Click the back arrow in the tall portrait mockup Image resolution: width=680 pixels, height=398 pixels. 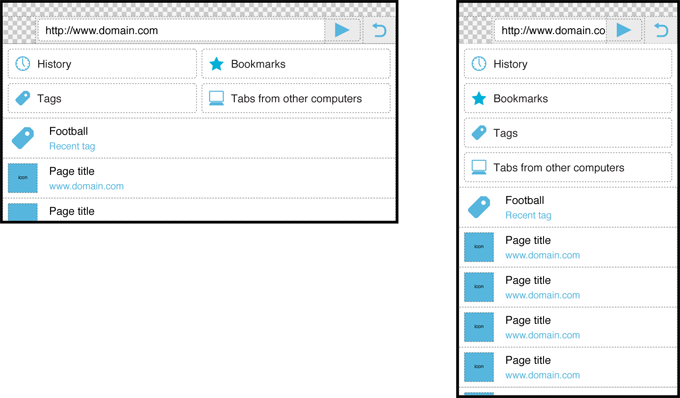661,30
